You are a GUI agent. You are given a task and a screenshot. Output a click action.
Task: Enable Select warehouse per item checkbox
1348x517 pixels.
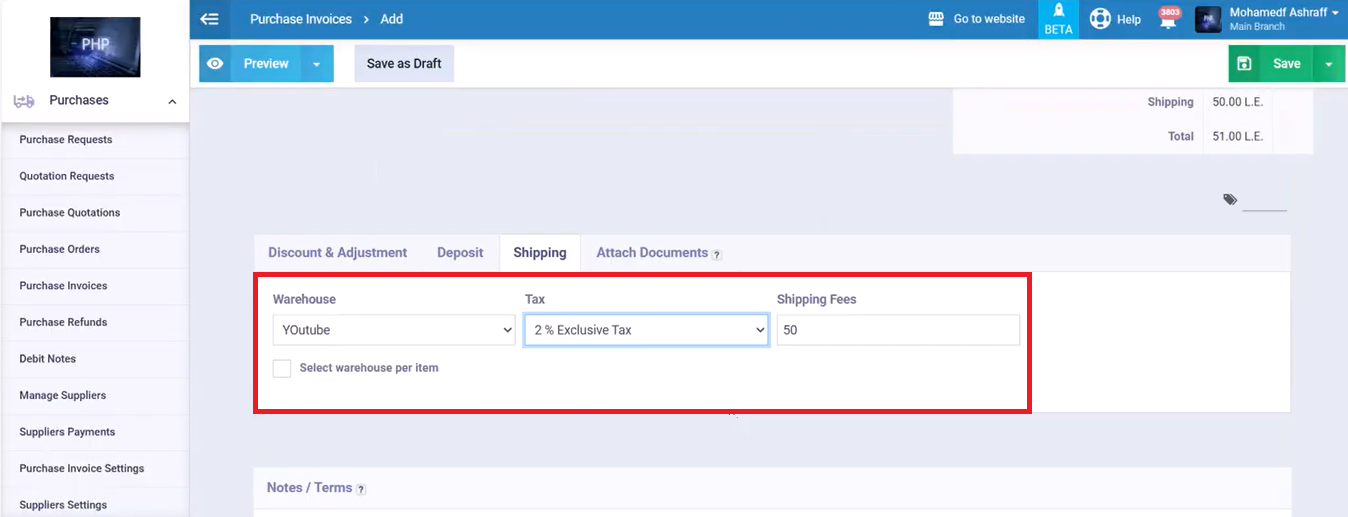pyautogui.click(x=282, y=368)
